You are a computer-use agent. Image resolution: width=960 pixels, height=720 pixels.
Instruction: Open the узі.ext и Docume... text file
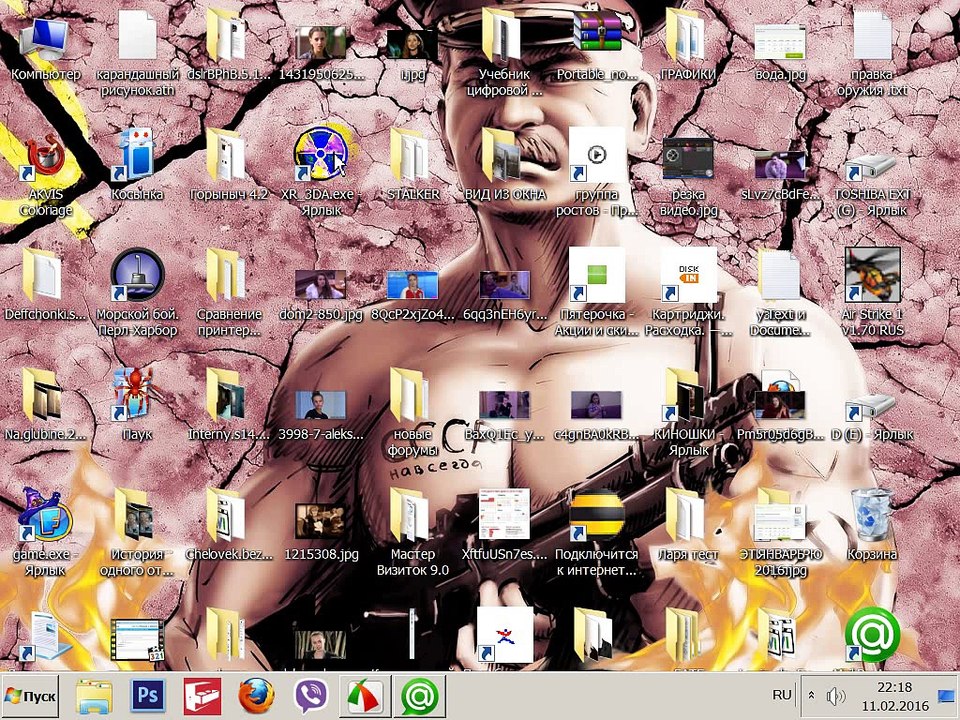[x=780, y=276]
